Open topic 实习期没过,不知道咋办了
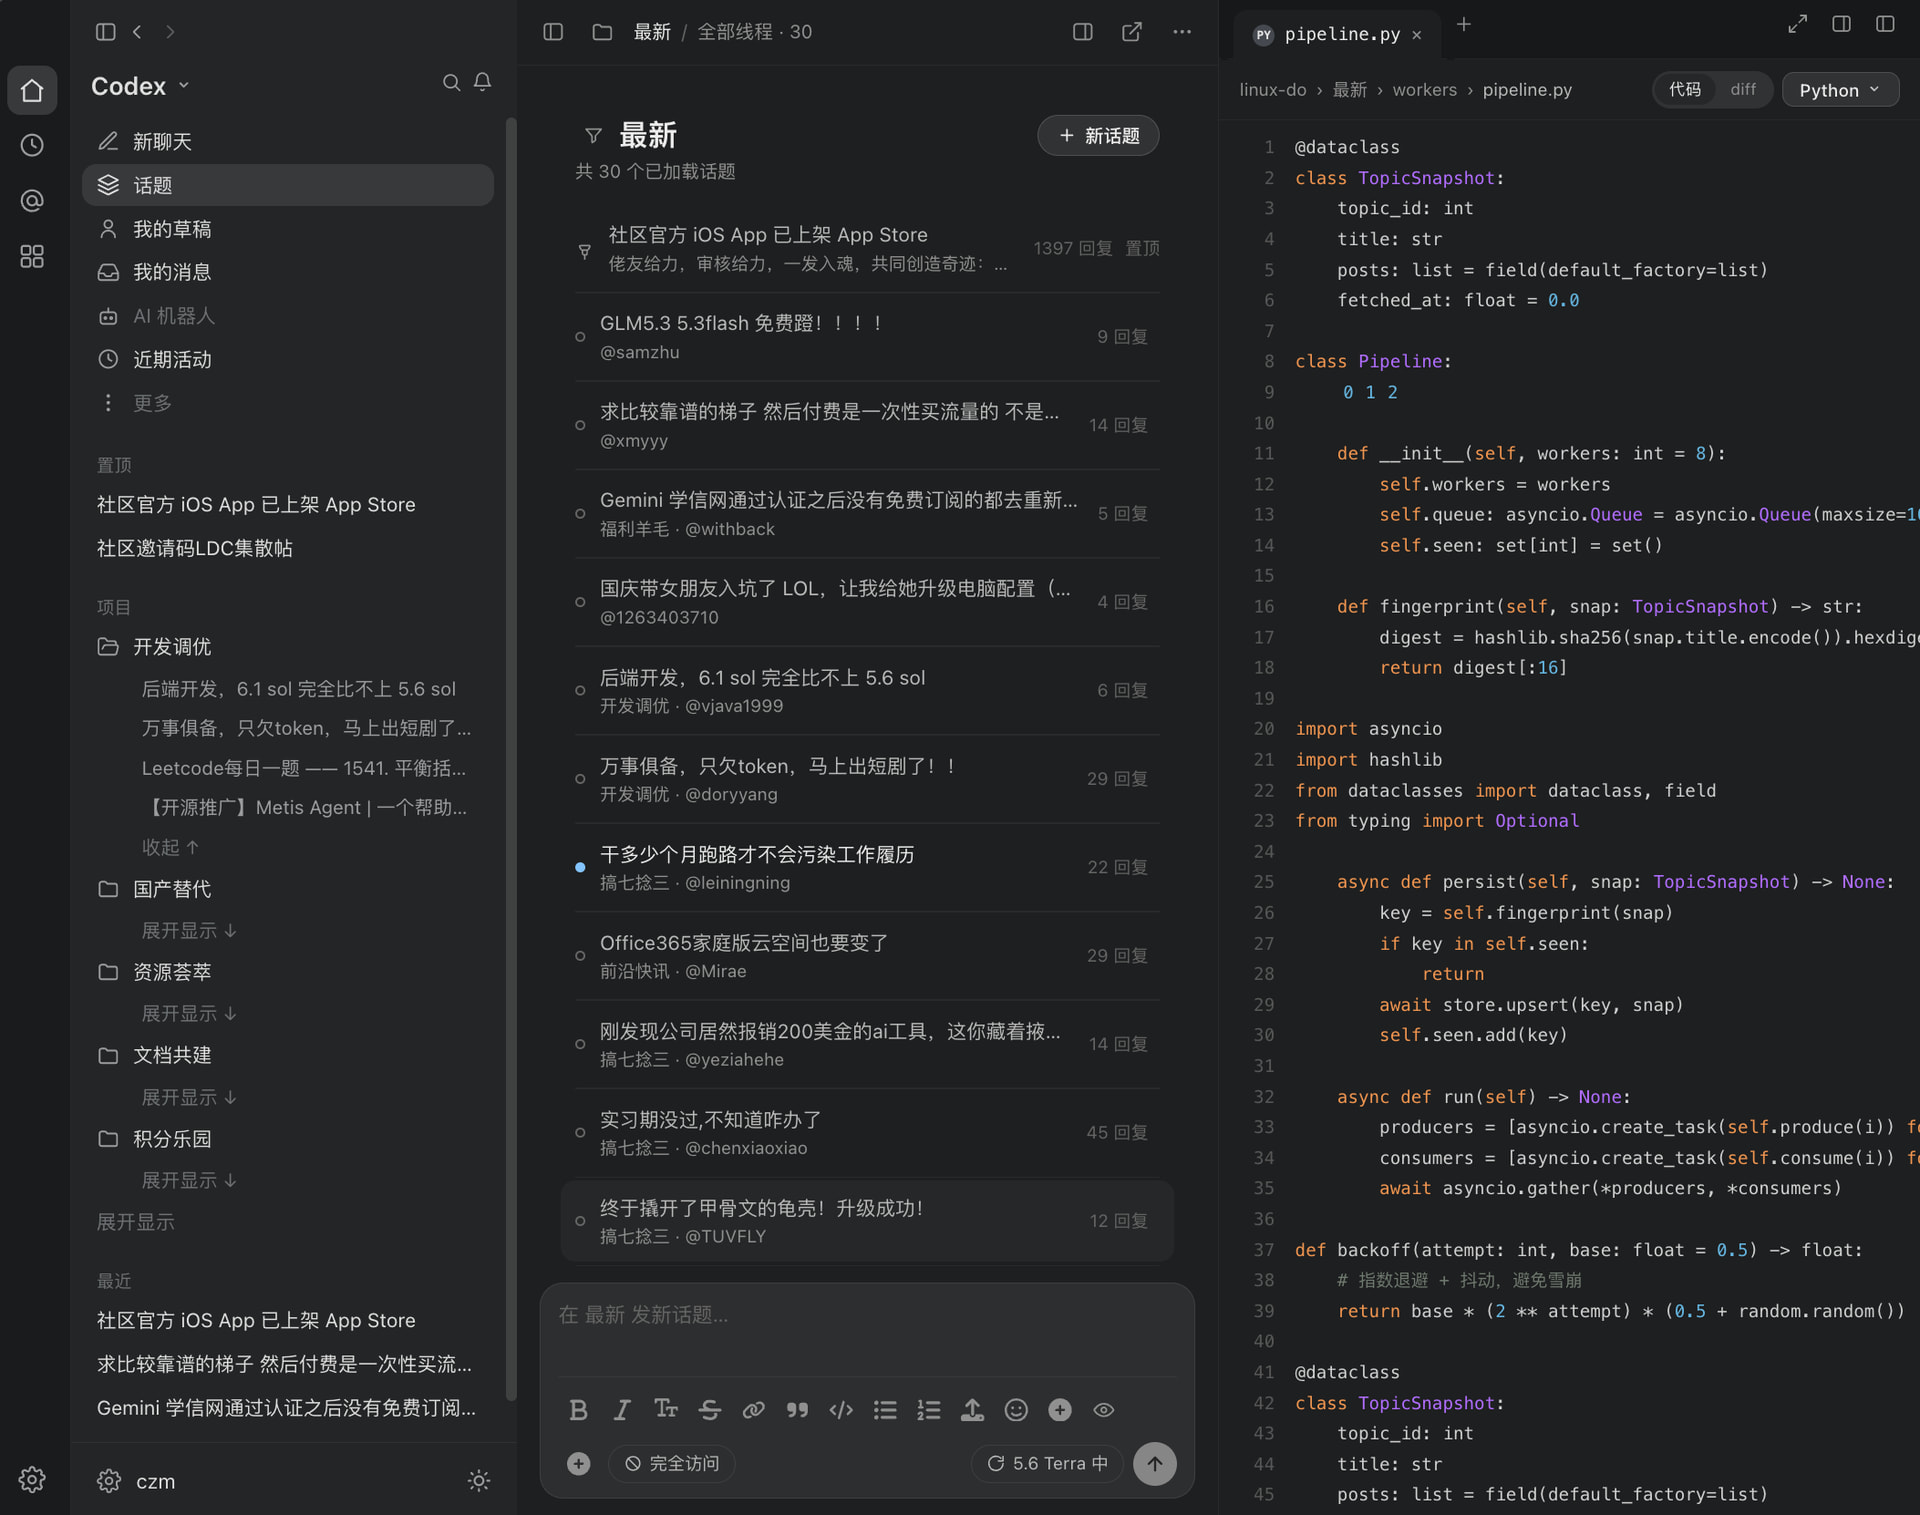 click(x=867, y=1133)
